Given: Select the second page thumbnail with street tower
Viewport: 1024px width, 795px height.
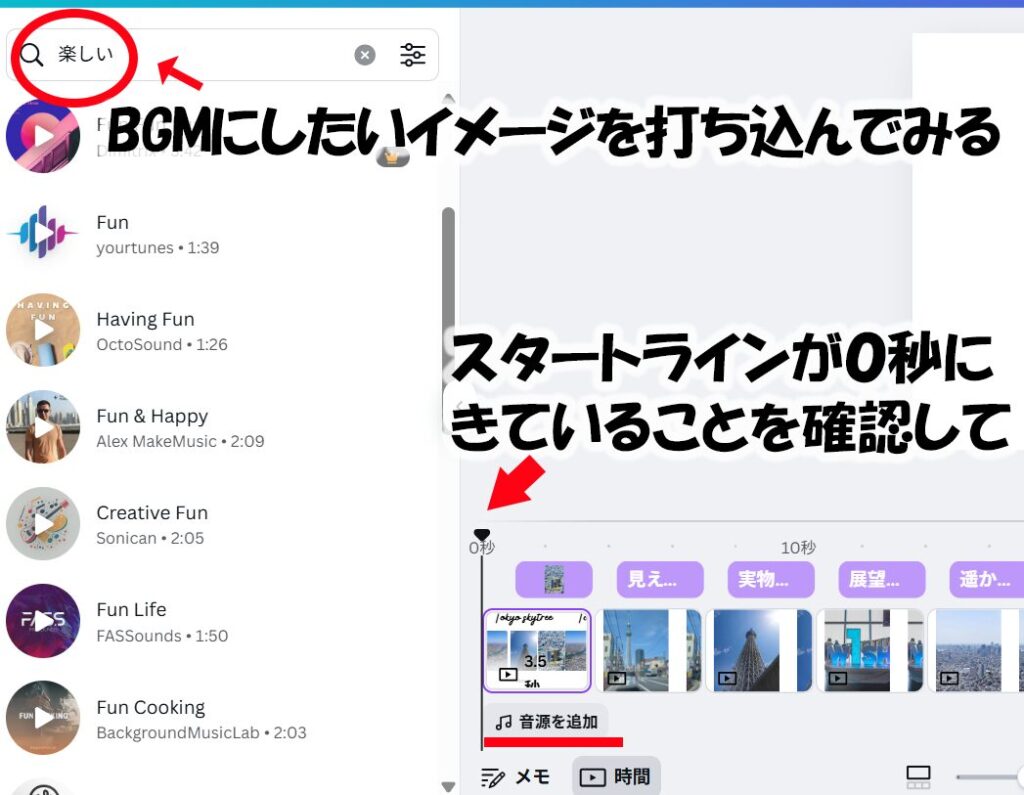Looking at the screenshot, I should point(648,651).
